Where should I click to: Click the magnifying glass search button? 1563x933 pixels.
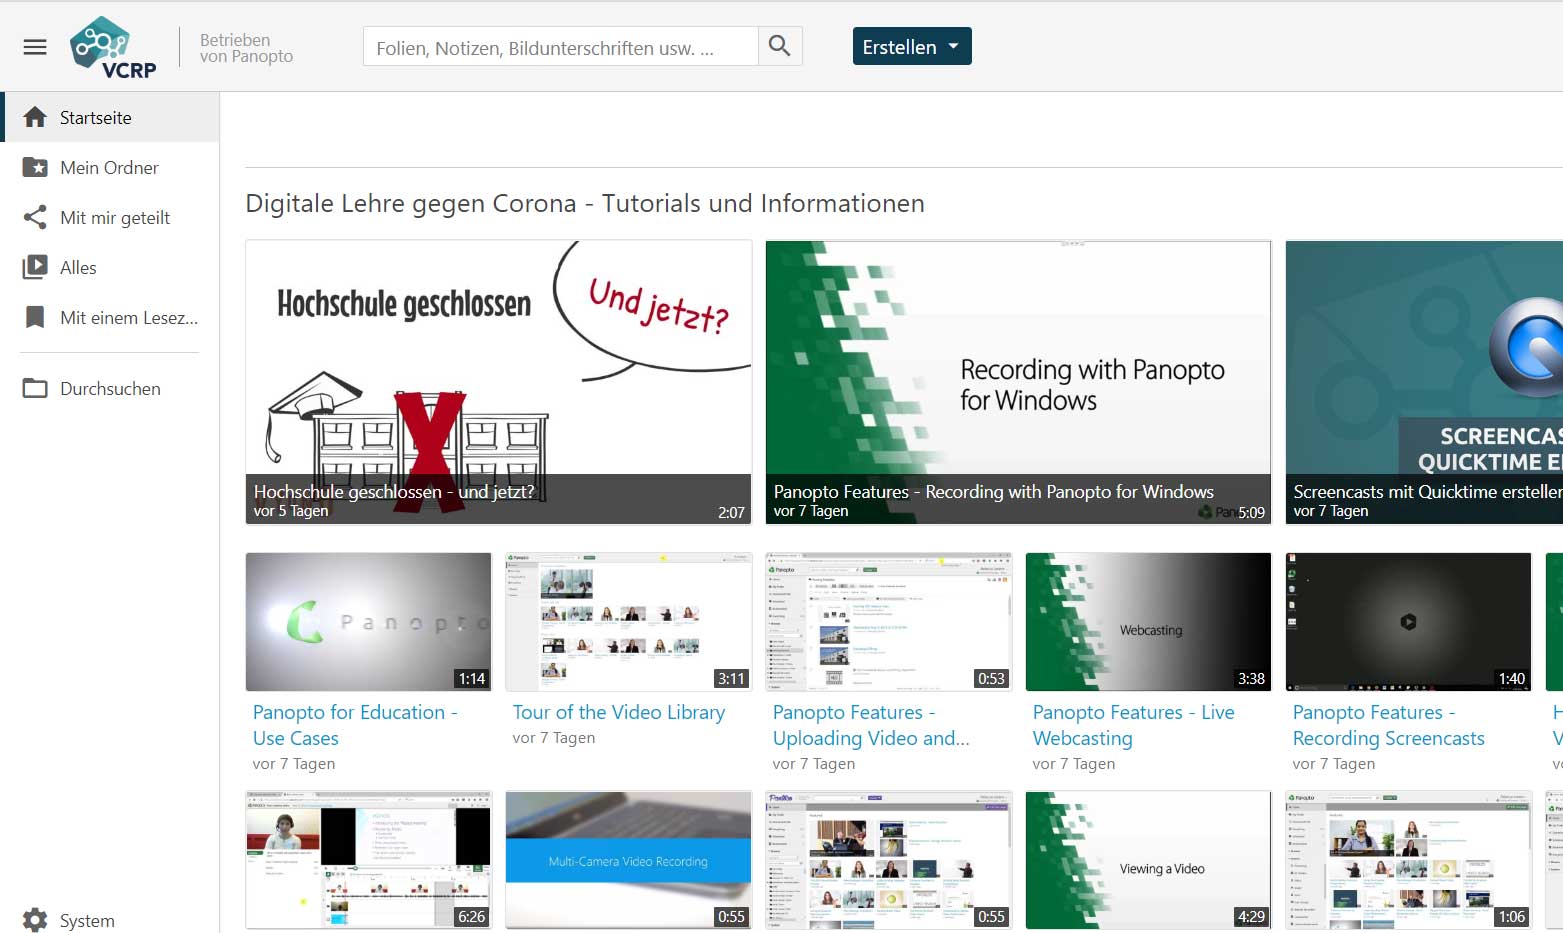(780, 46)
